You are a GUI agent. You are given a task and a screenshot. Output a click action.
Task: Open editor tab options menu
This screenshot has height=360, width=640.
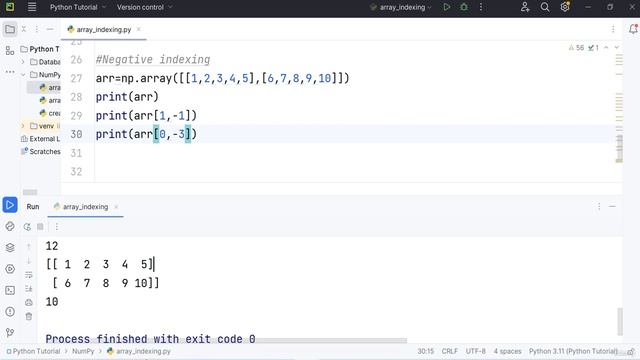(613, 29)
